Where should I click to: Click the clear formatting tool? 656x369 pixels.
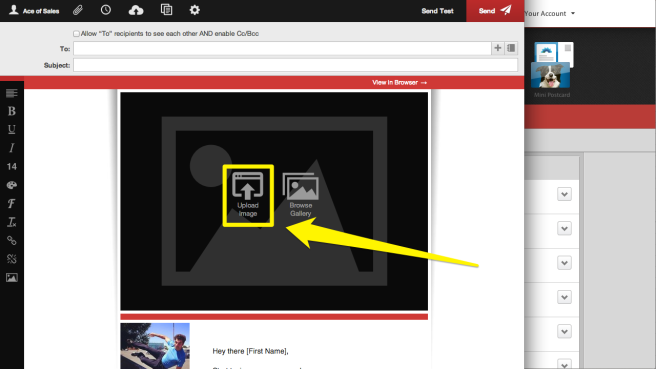click(12, 222)
